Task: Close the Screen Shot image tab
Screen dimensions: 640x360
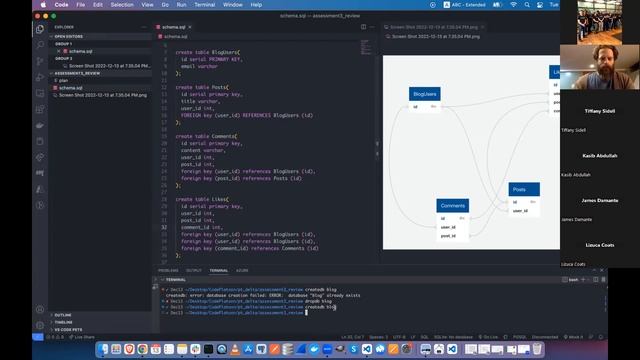Action: coord(482,27)
